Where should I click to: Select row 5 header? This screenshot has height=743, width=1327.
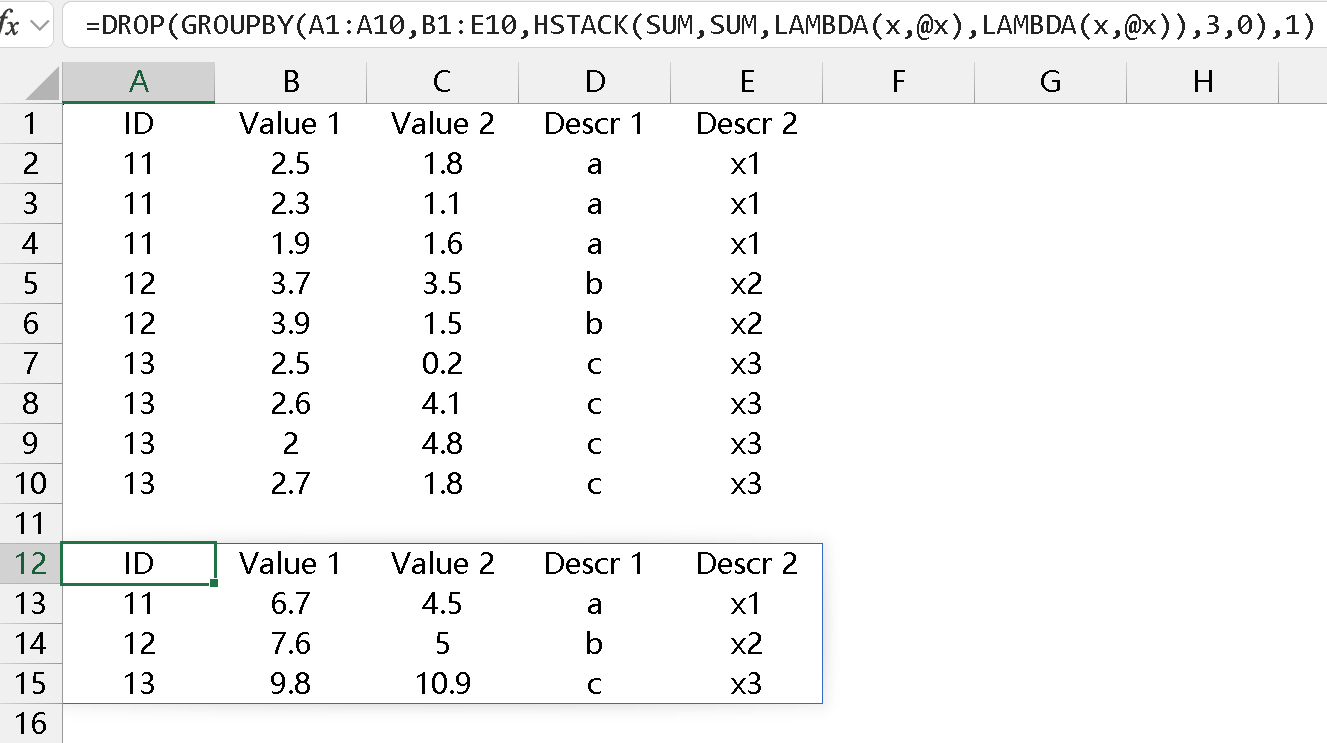click(x=31, y=284)
